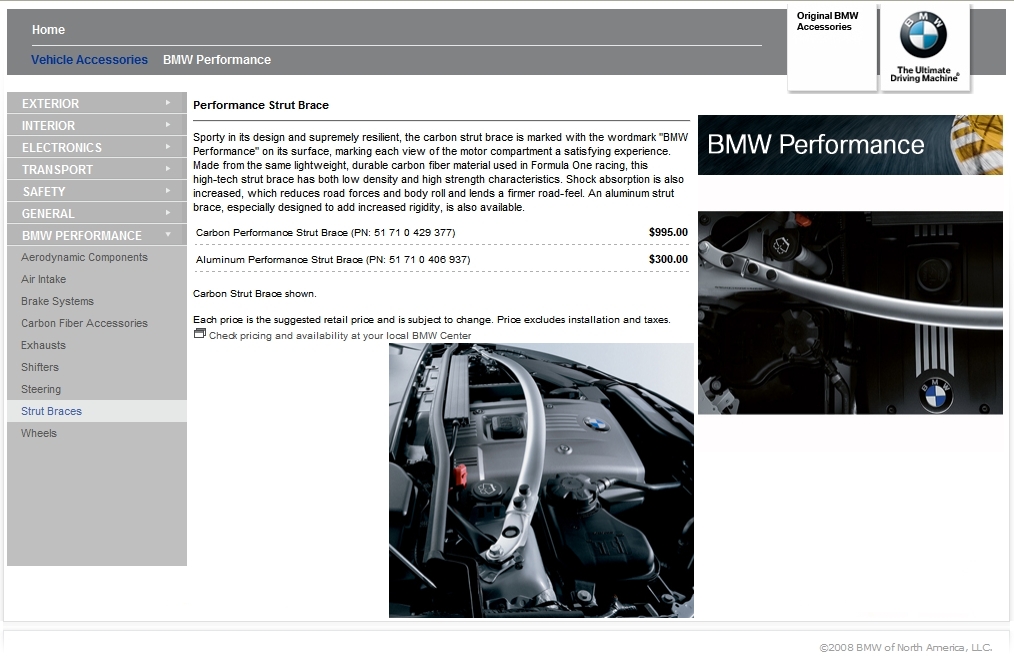Open the Vehicle Accessories tab
Screen dimensions: 1014x664
(89, 60)
